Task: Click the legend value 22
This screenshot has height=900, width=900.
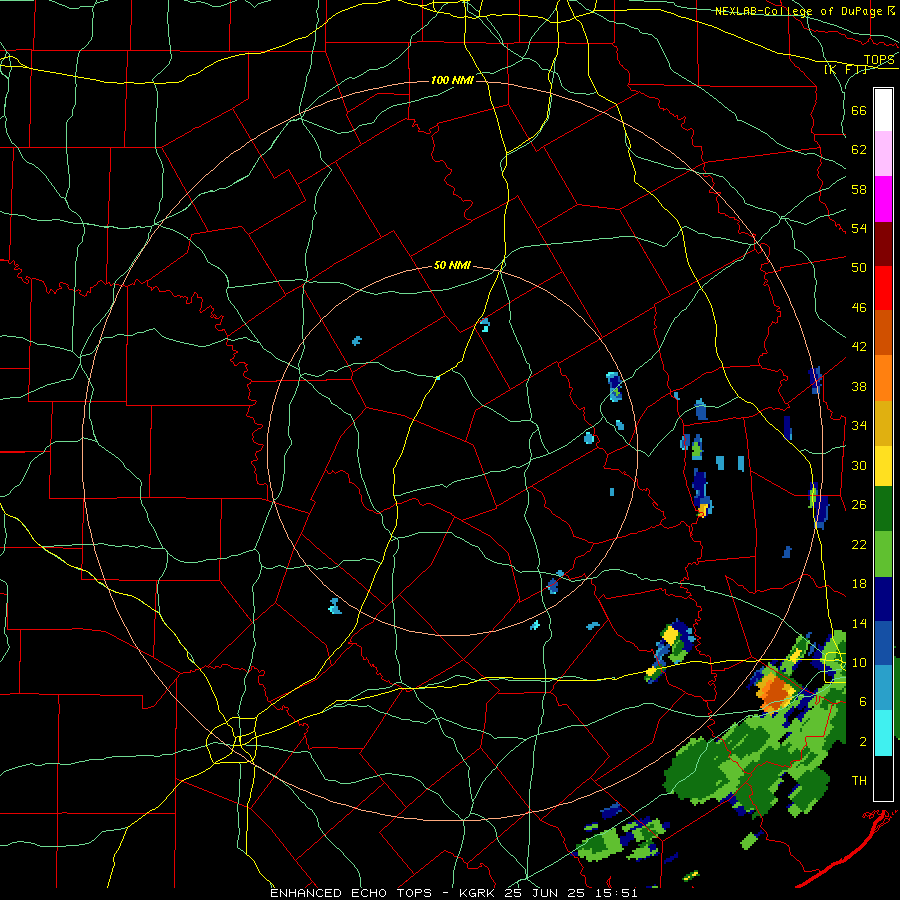Action: pos(859,544)
